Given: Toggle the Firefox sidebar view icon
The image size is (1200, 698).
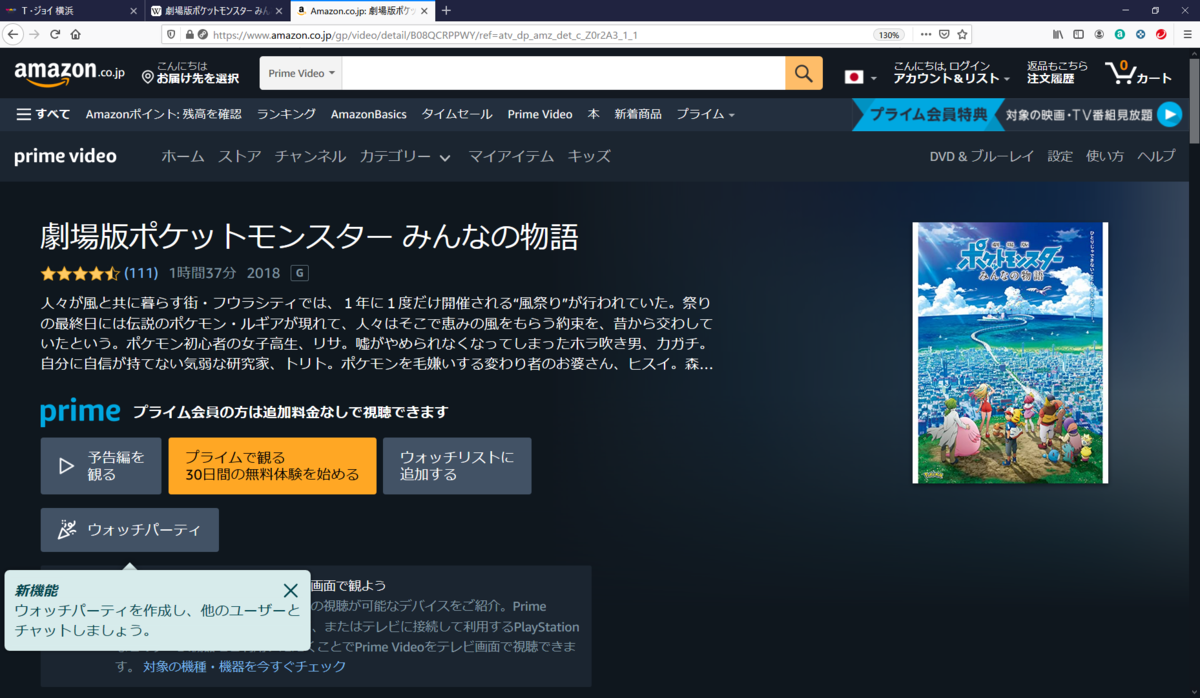Looking at the screenshot, I should point(1078,34).
